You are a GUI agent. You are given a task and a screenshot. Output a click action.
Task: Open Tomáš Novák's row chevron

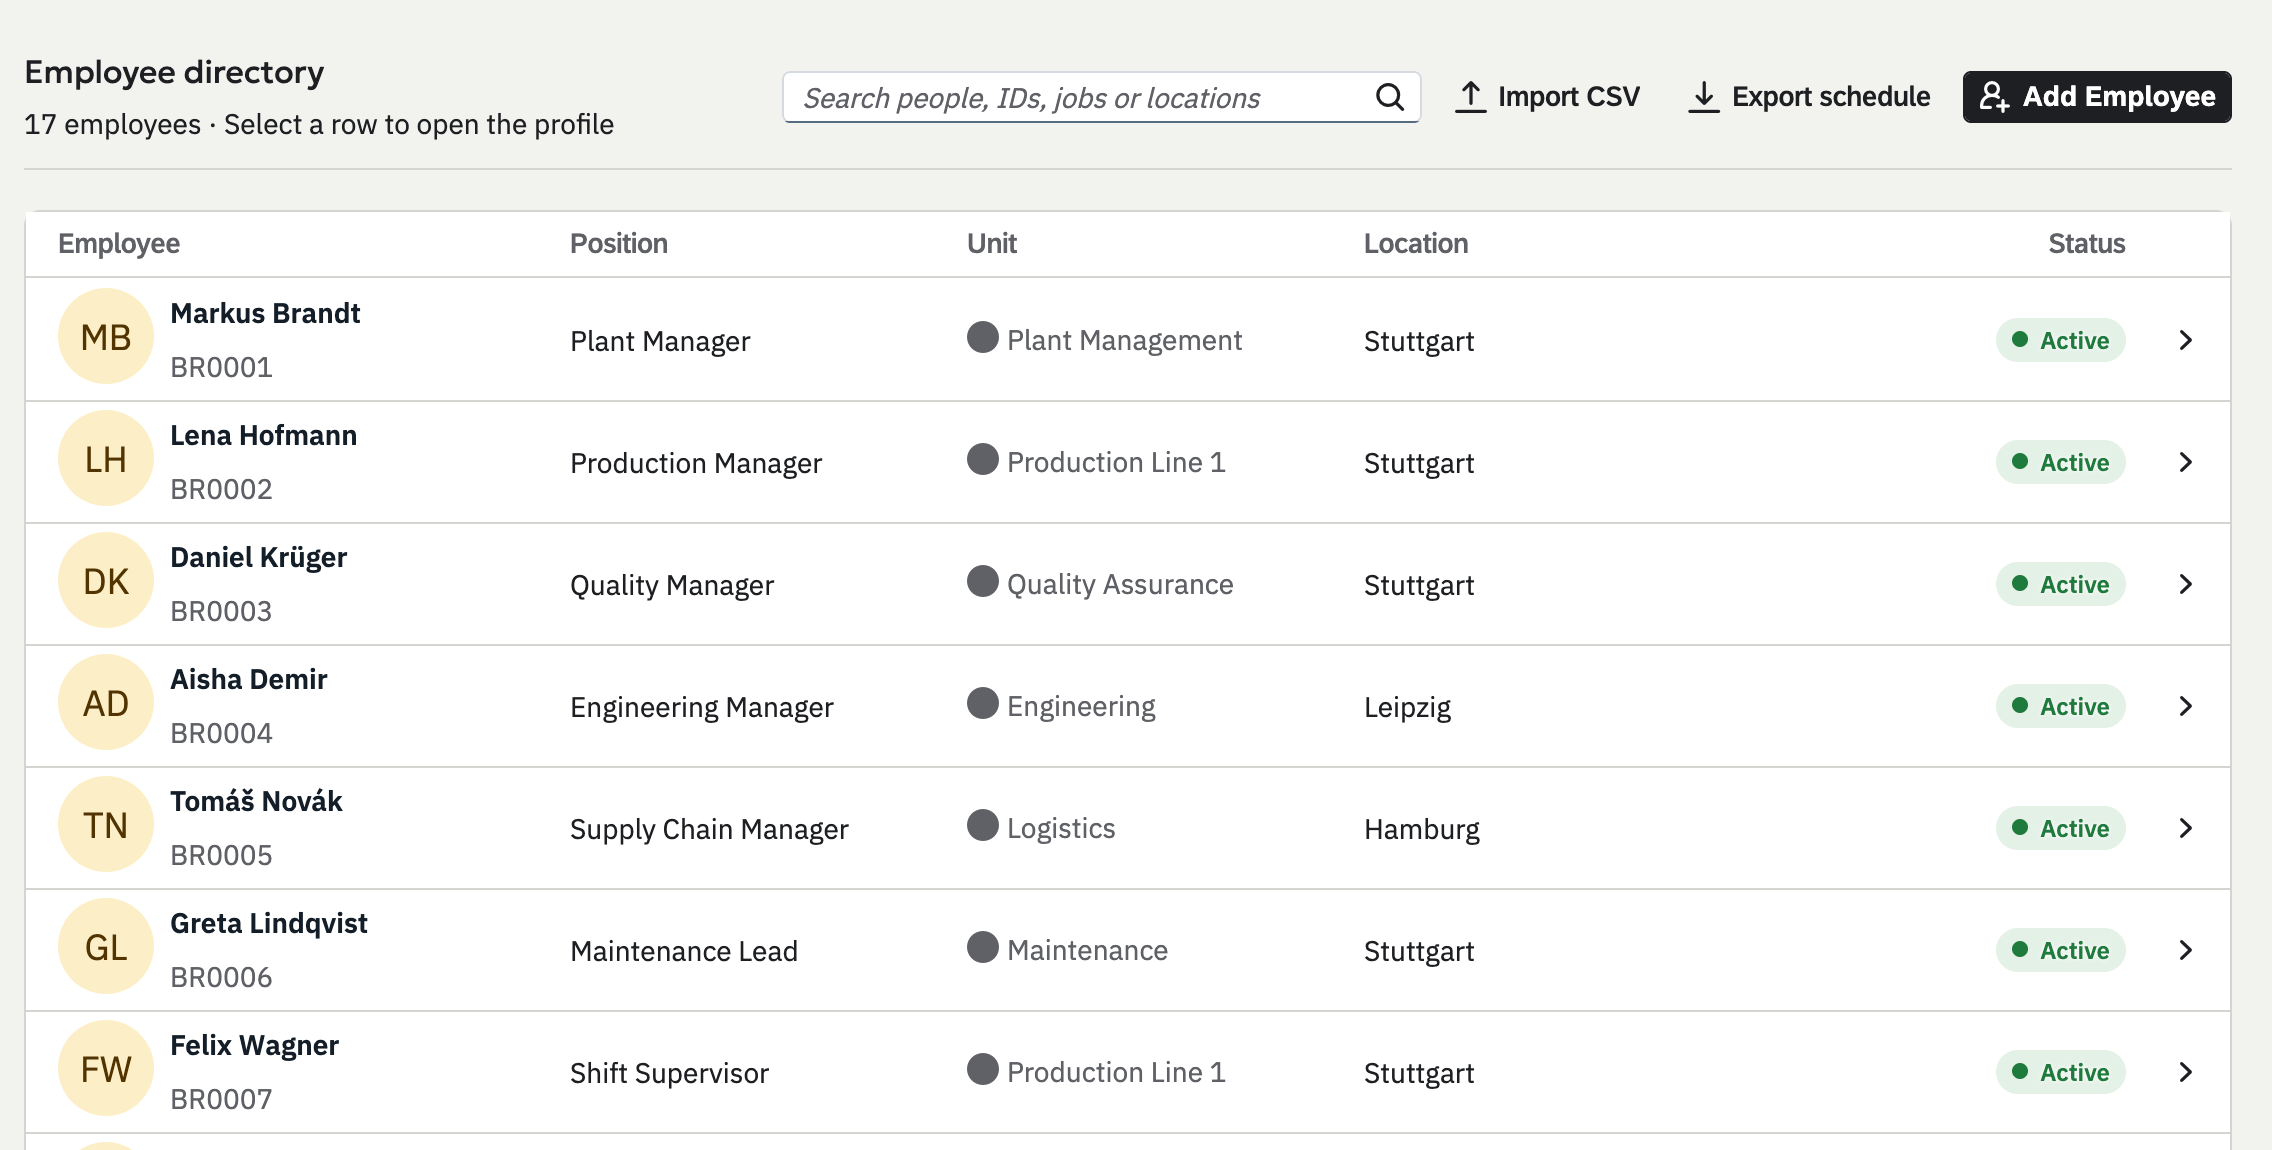tap(2186, 828)
